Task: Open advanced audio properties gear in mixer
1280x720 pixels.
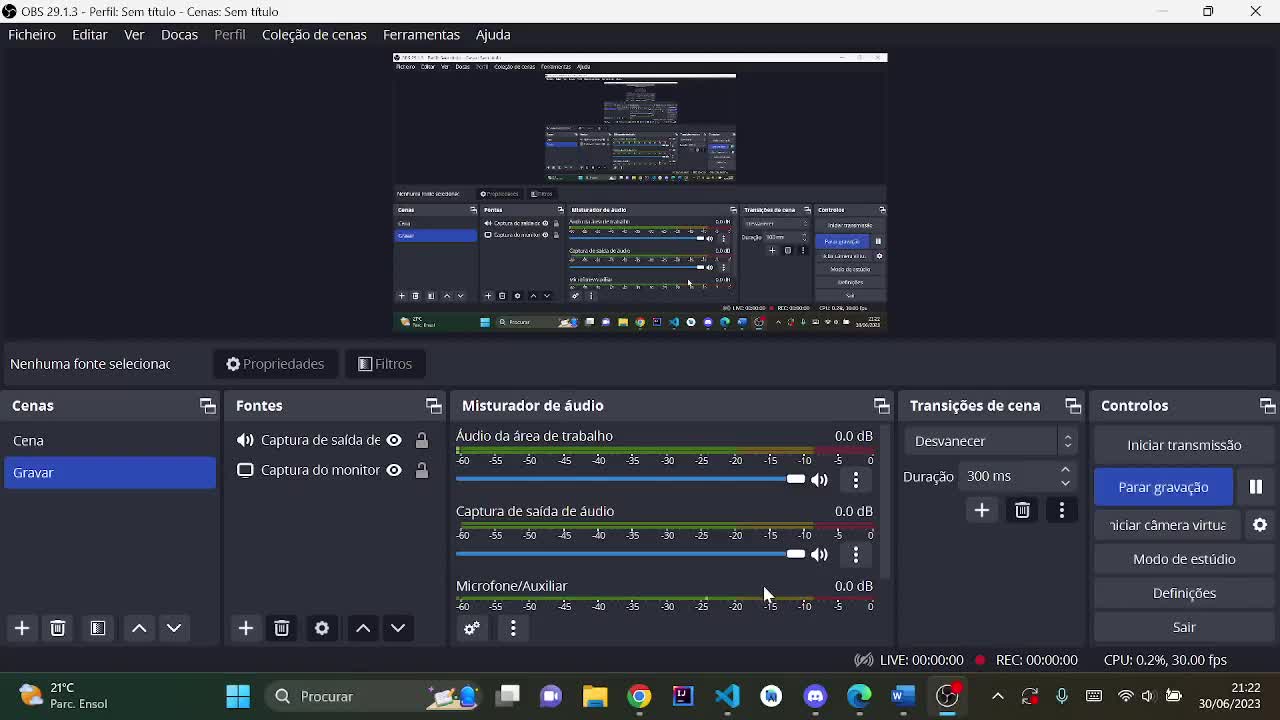Action: click(472, 628)
